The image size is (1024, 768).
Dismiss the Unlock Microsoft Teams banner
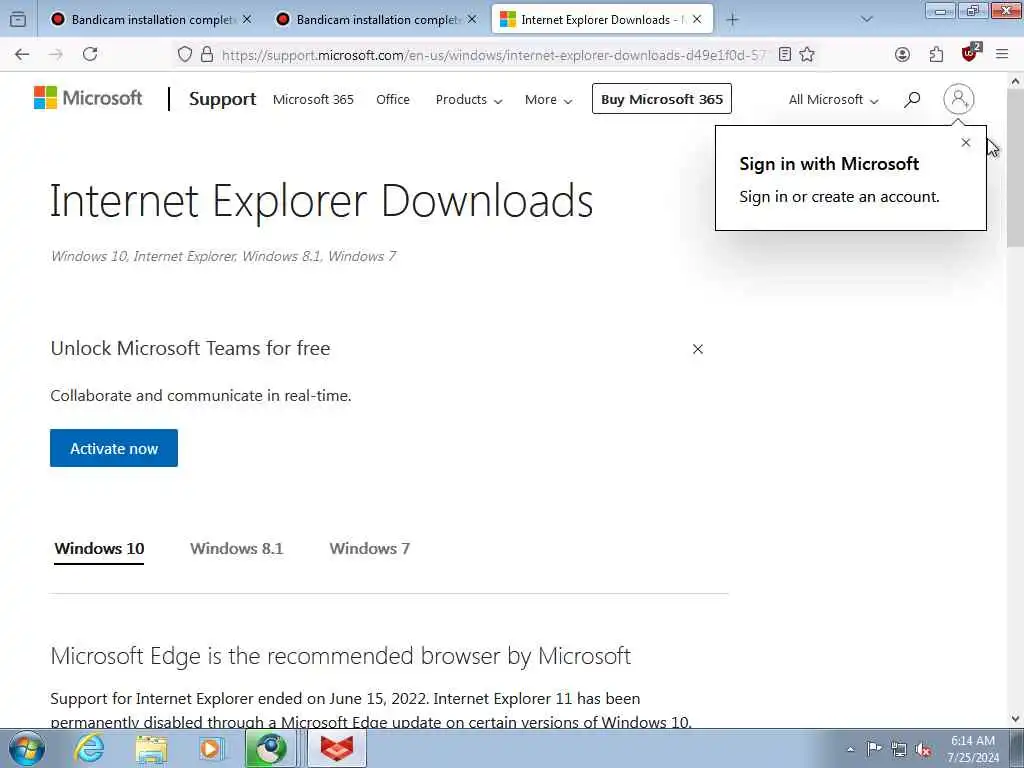[x=697, y=349]
